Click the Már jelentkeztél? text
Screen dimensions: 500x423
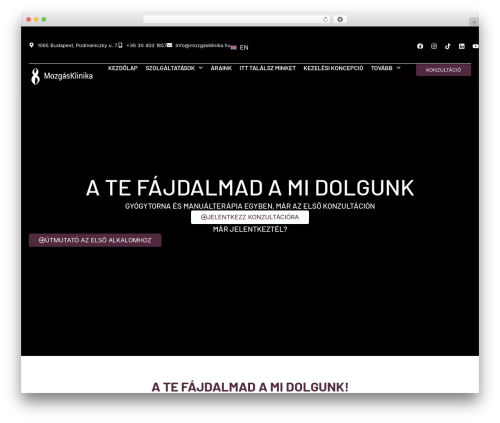click(x=250, y=229)
